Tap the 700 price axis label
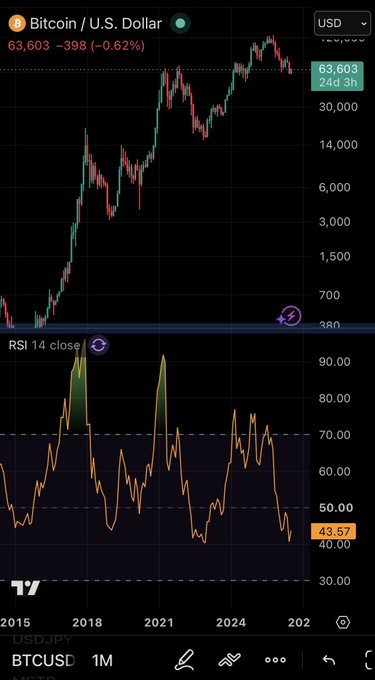The image size is (375, 680). pos(329,295)
